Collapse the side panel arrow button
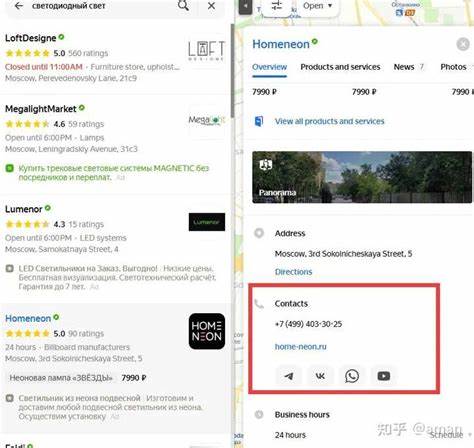Viewport: 474px width, 448px height. pyautogui.click(x=246, y=6)
